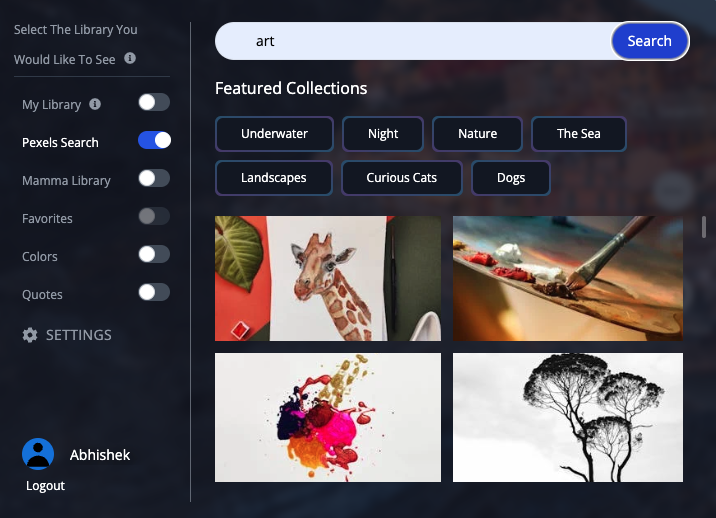Click the Pexels Search label
The width and height of the screenshot is (716, 518).
pyautogui.click(x=60, y=143)
